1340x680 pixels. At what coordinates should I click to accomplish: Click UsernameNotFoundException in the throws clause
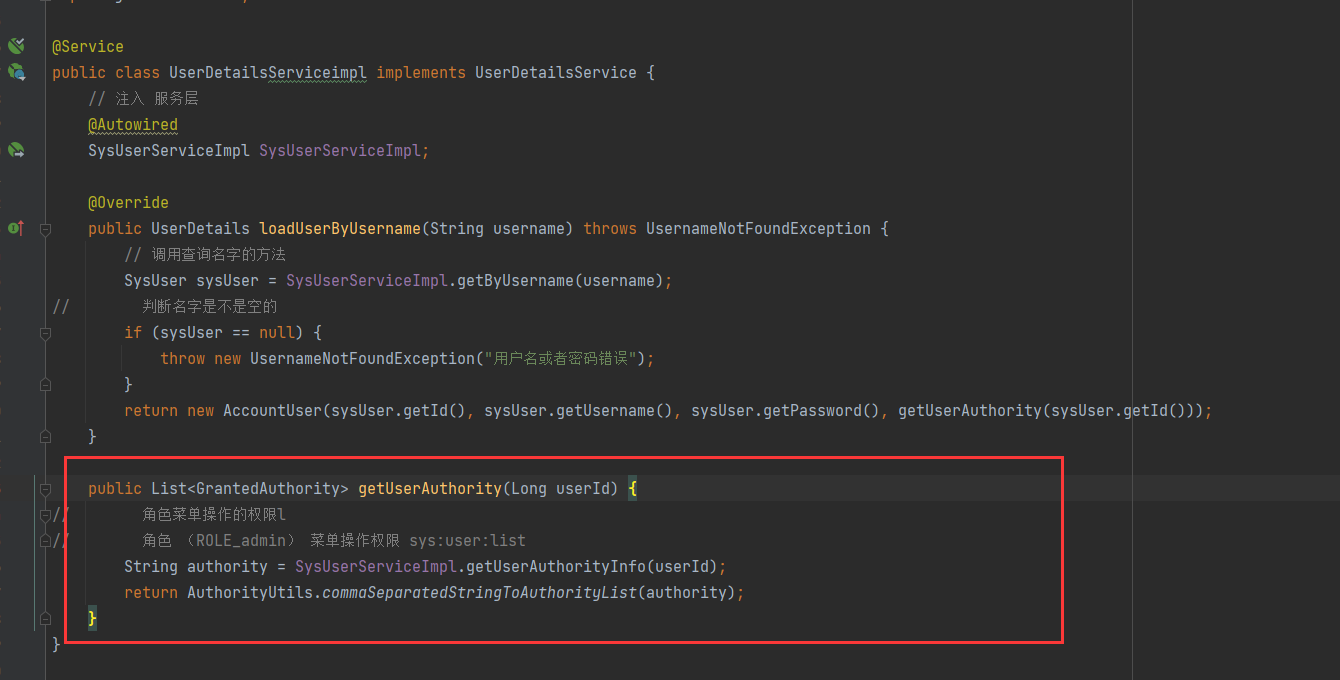758,229
